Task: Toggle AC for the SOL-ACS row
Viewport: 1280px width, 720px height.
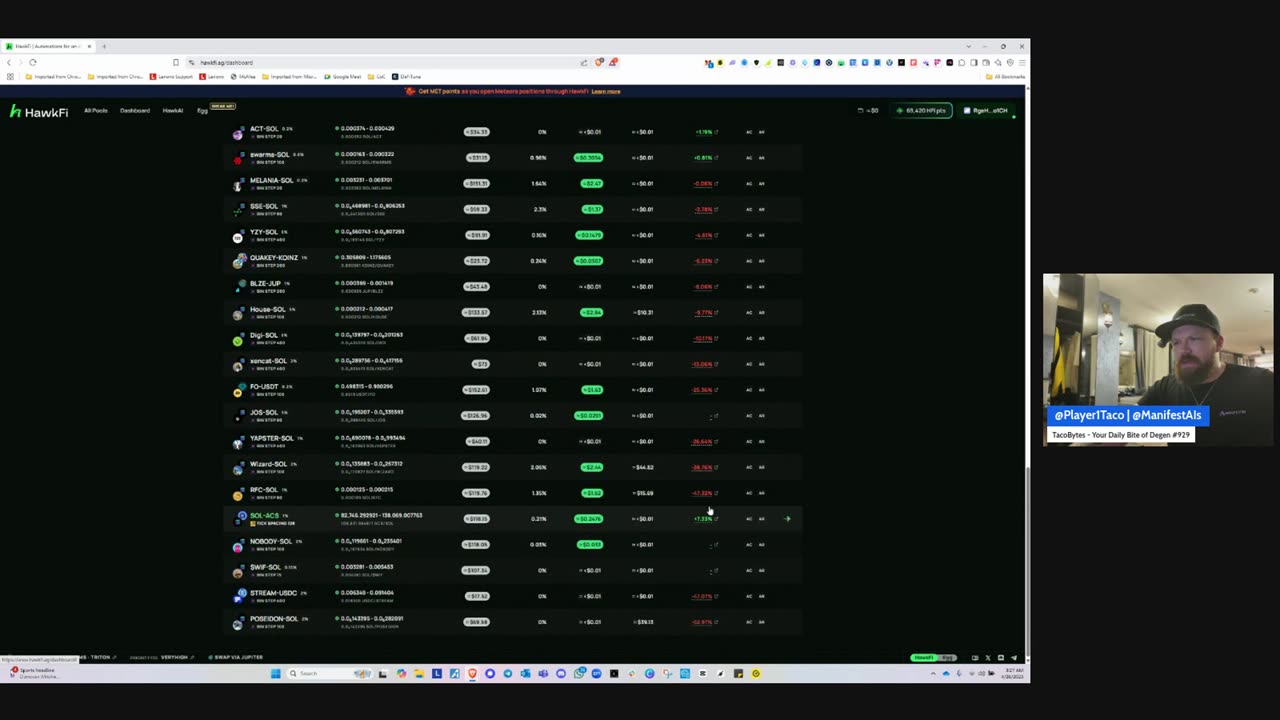Action: (748, 519)
